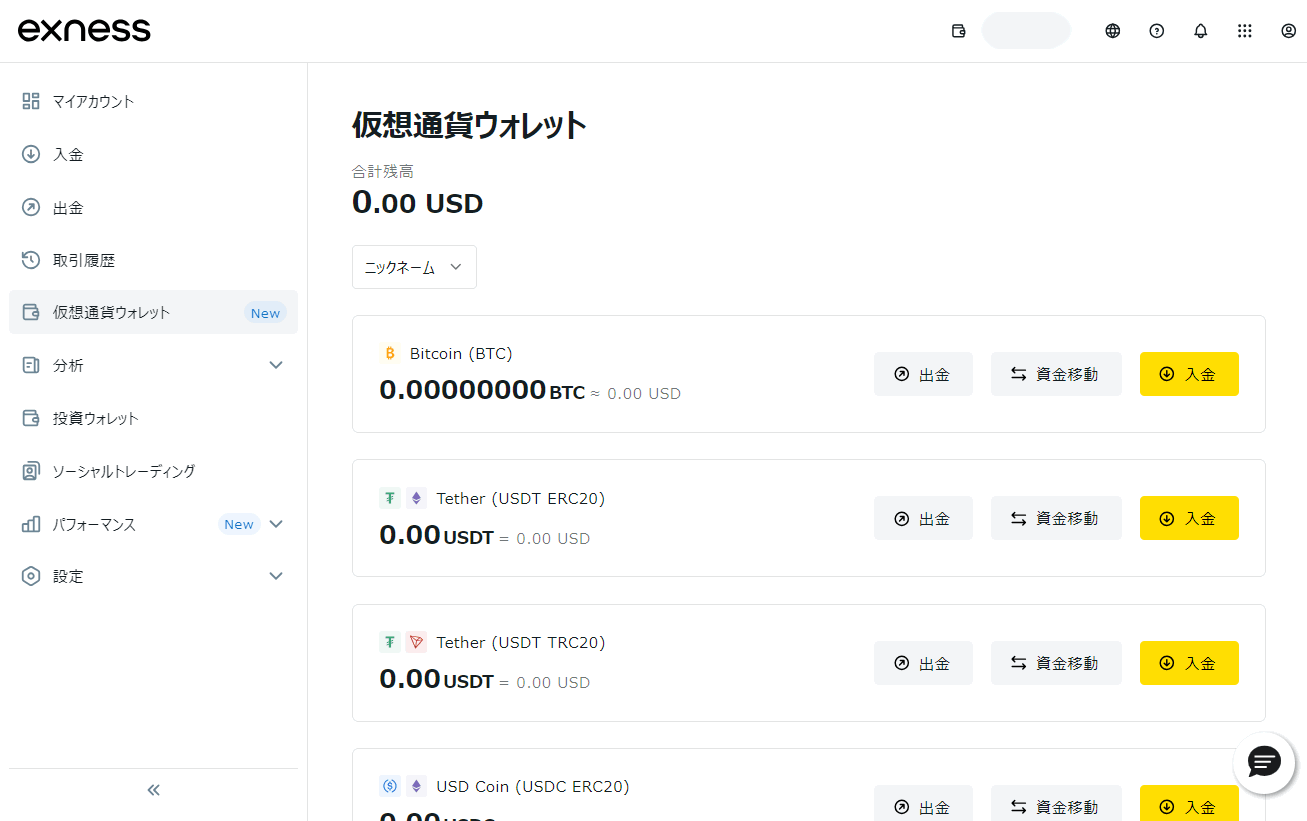Deposit into Tether USDT TRC20
The image size is (1307, 821).
pos(1189,663)
